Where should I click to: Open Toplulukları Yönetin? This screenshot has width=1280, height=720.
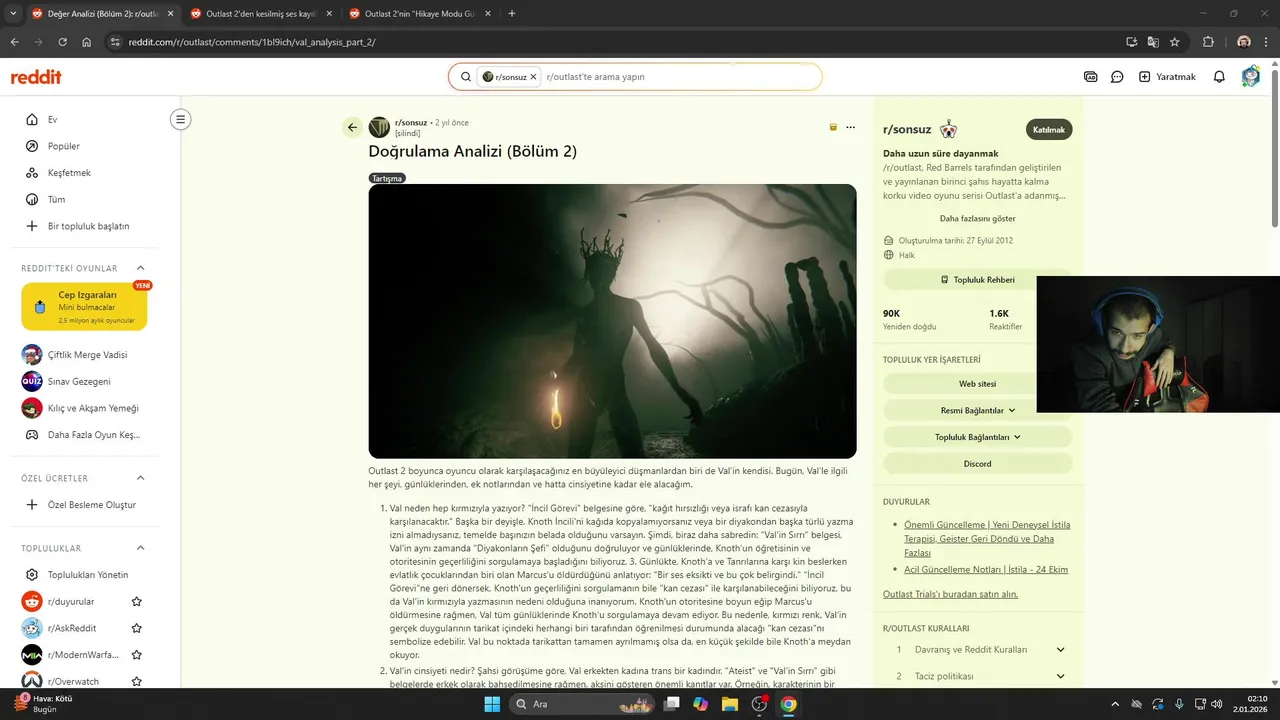click(x=90, y=575)
